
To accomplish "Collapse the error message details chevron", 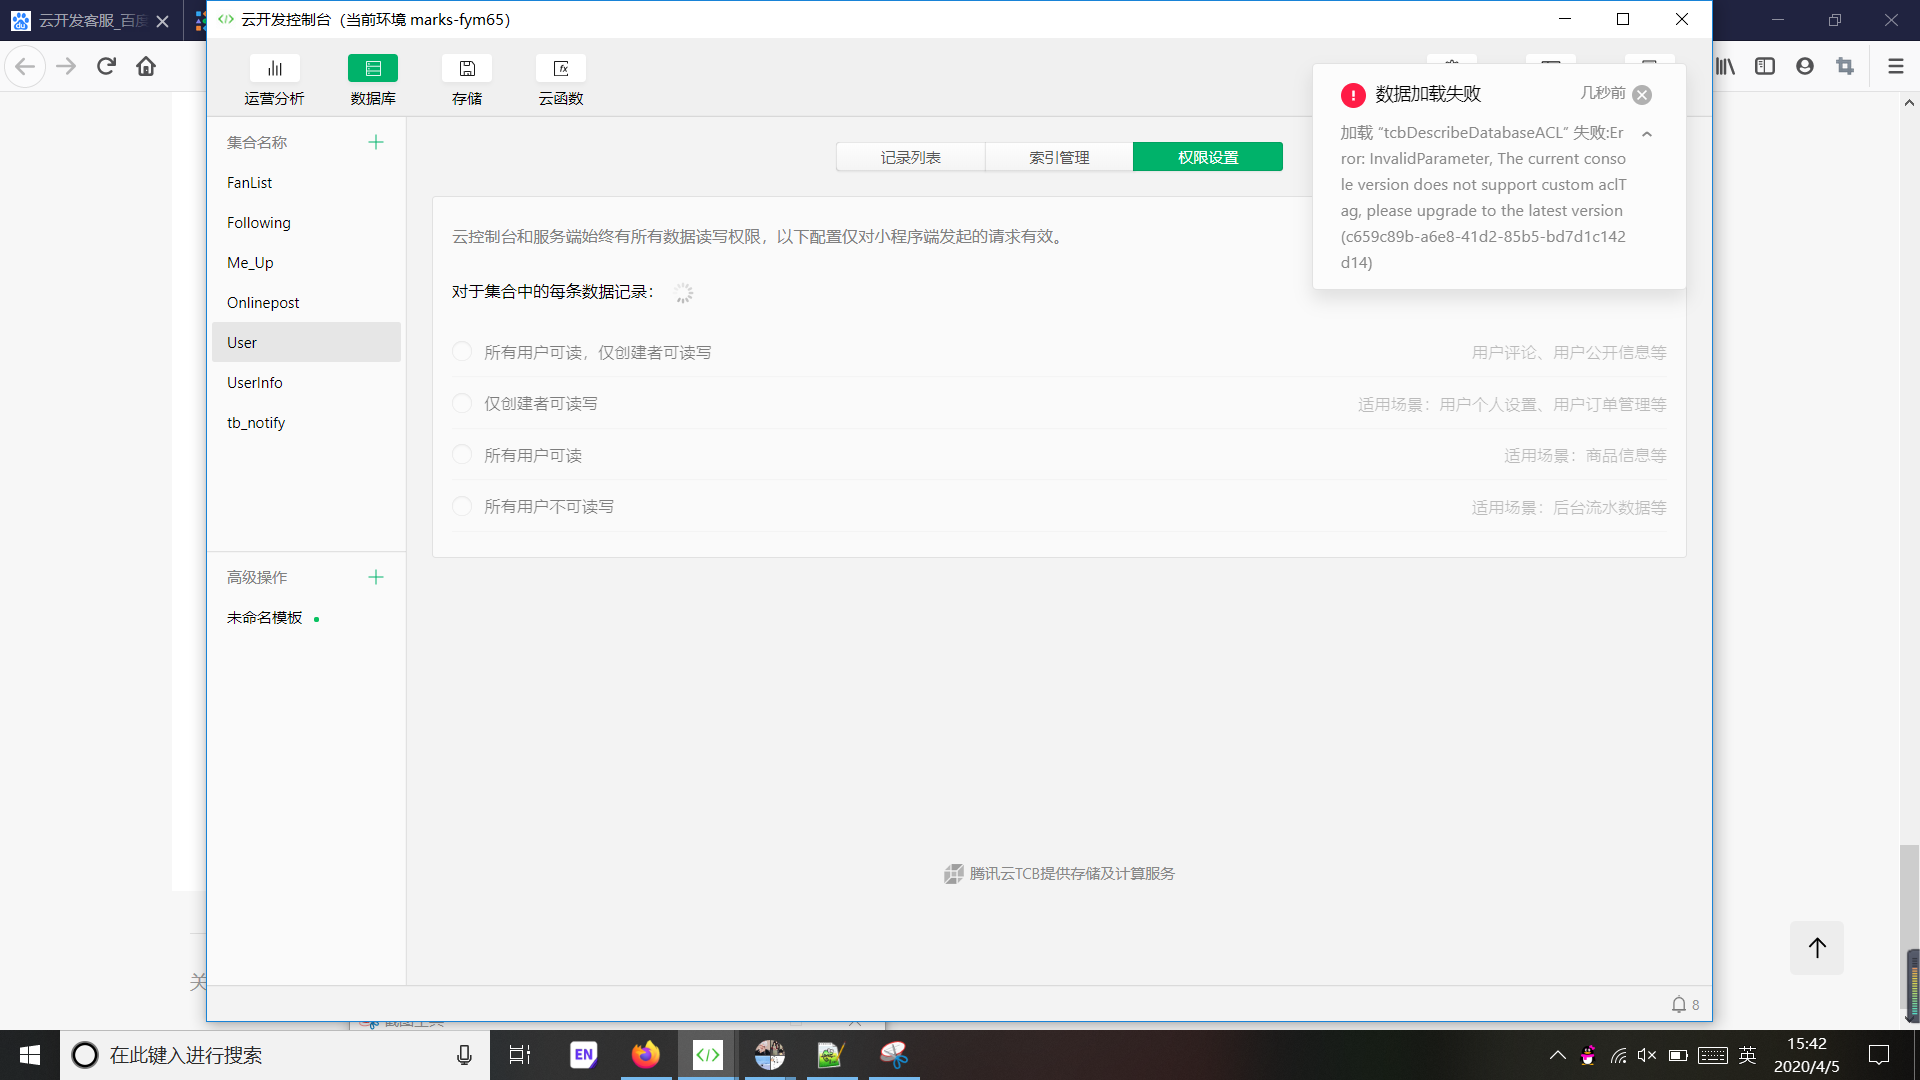I will 1647,134.
